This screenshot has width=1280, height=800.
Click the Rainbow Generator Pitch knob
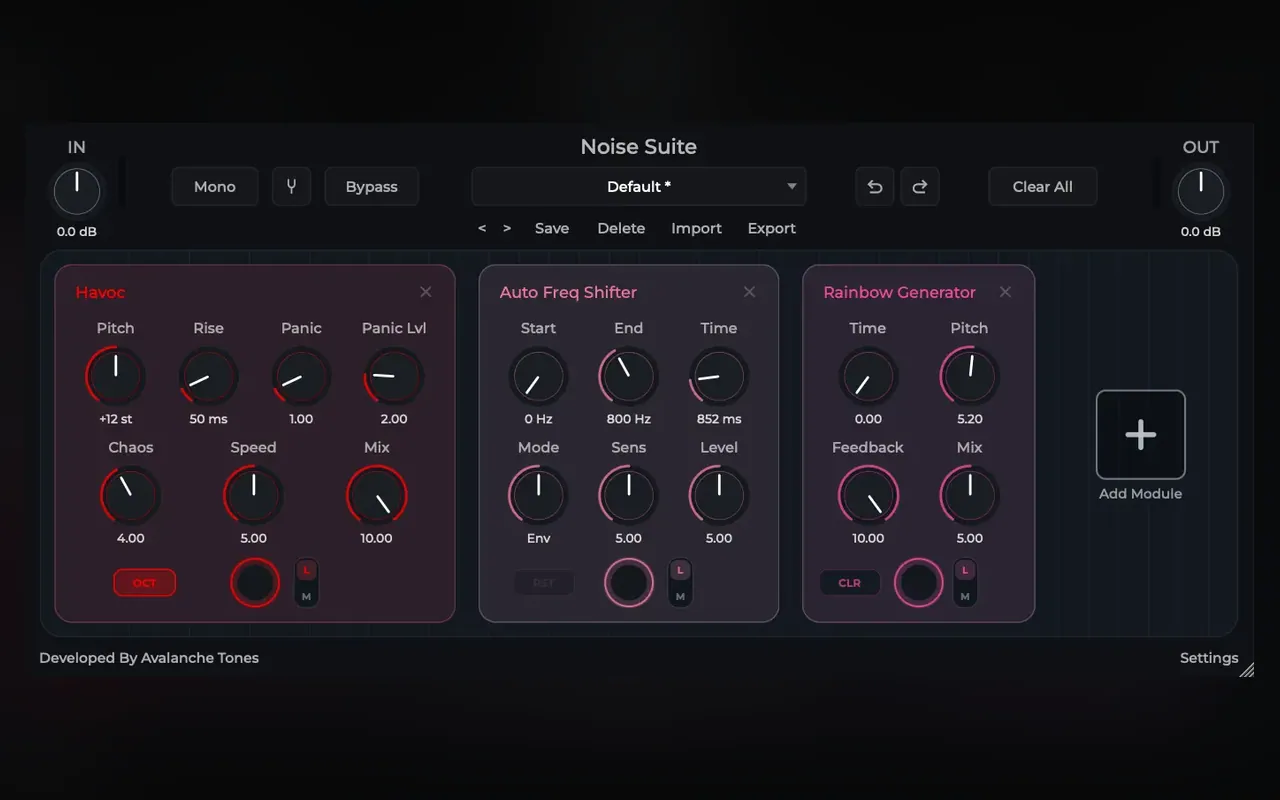(x=969, y=376)
